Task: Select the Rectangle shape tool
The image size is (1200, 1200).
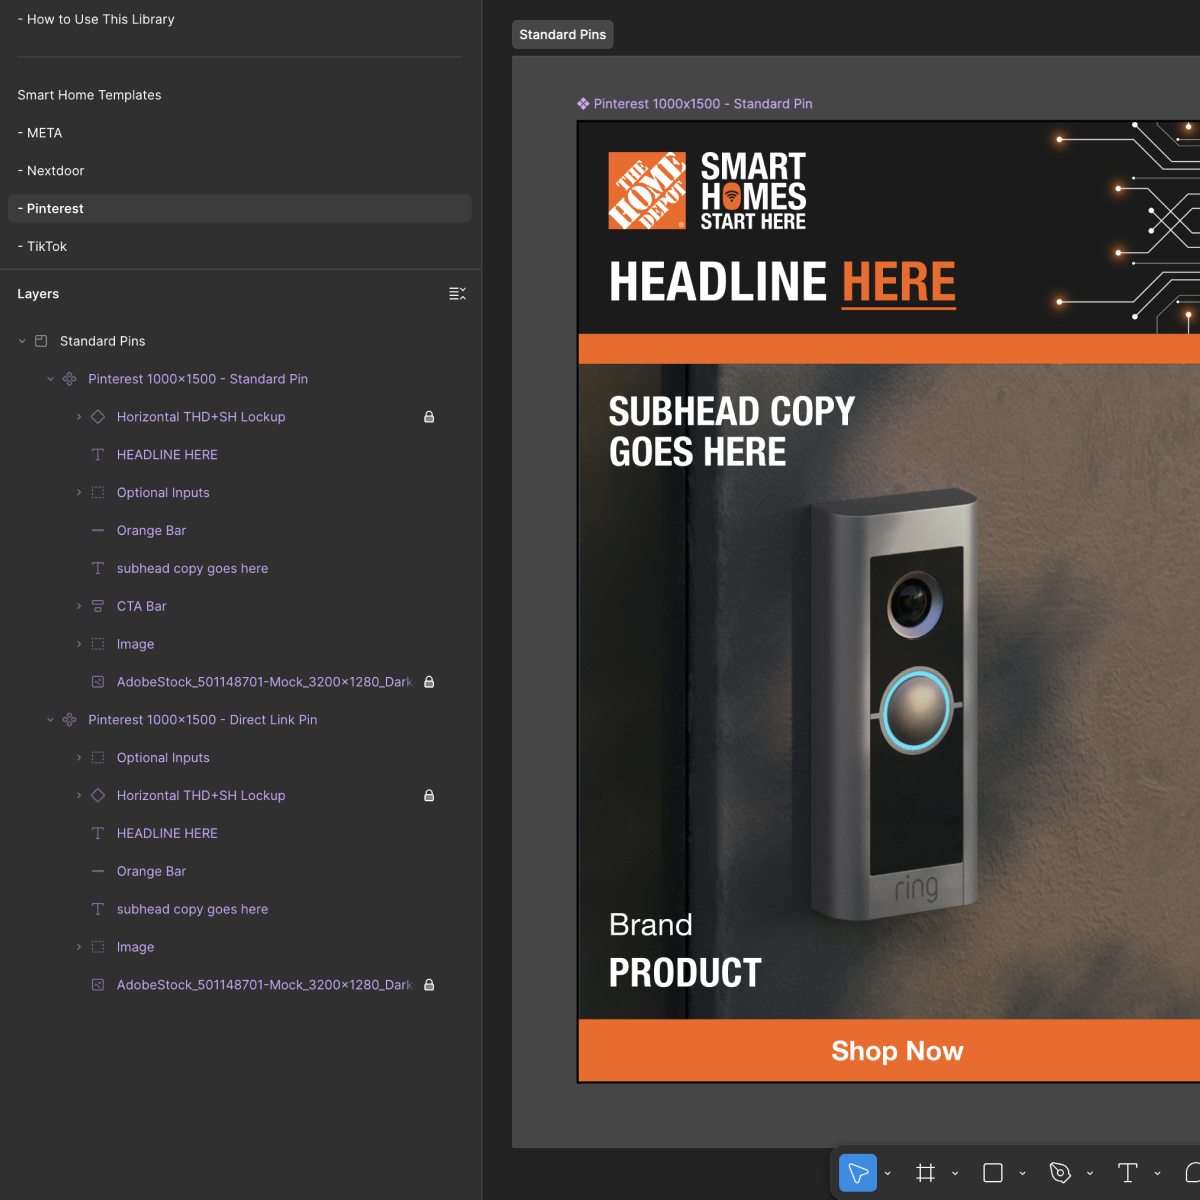Action: click(x=993, y=1173)
